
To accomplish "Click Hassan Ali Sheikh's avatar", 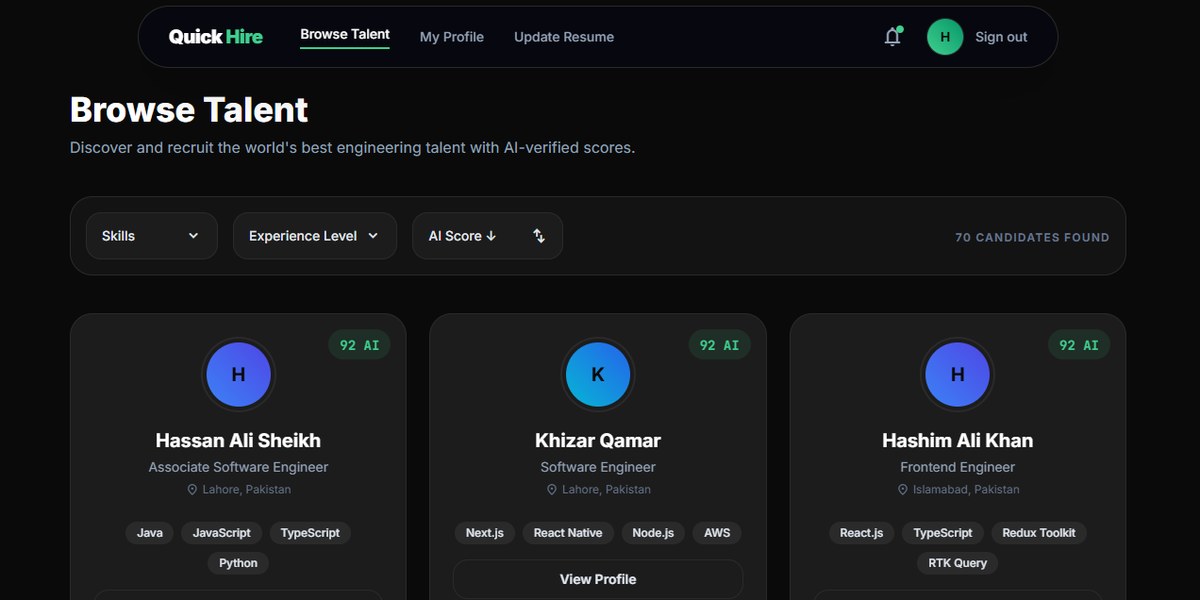I will point(238,375).
